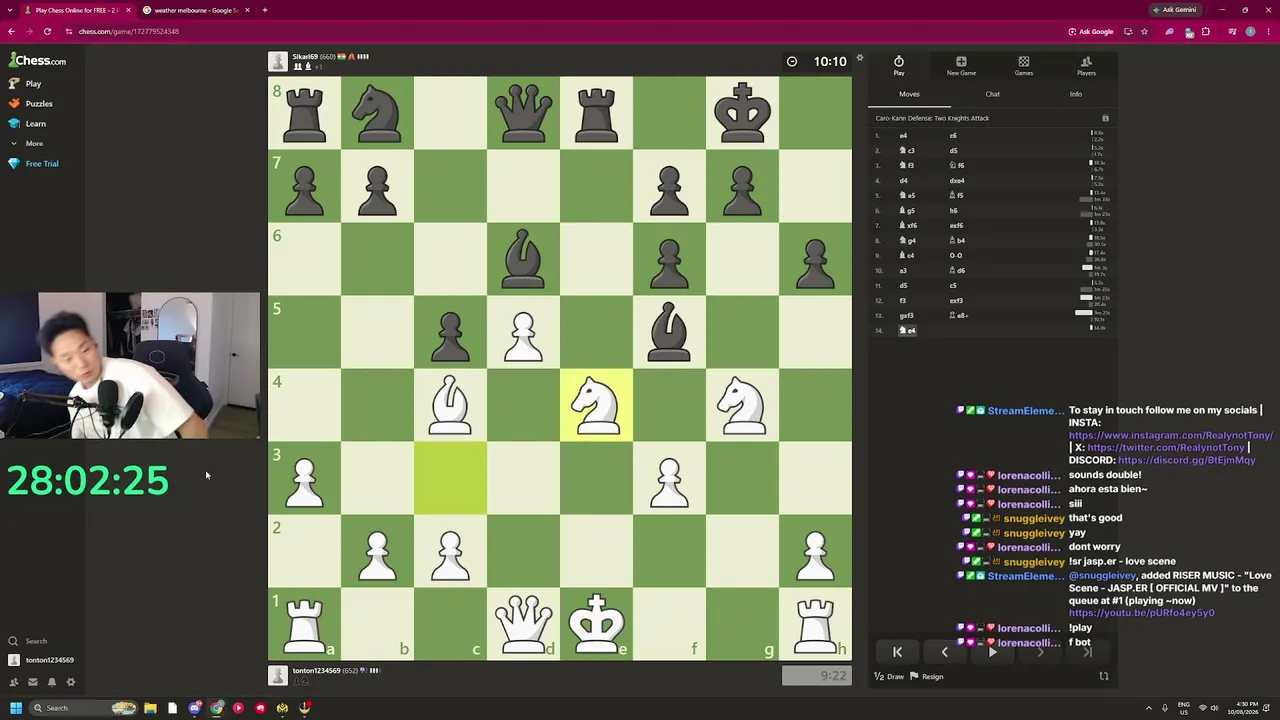Show hidden system tray icons
Image resolution: width=1280 pixels, height=720 pixels.
(1148, 708)
